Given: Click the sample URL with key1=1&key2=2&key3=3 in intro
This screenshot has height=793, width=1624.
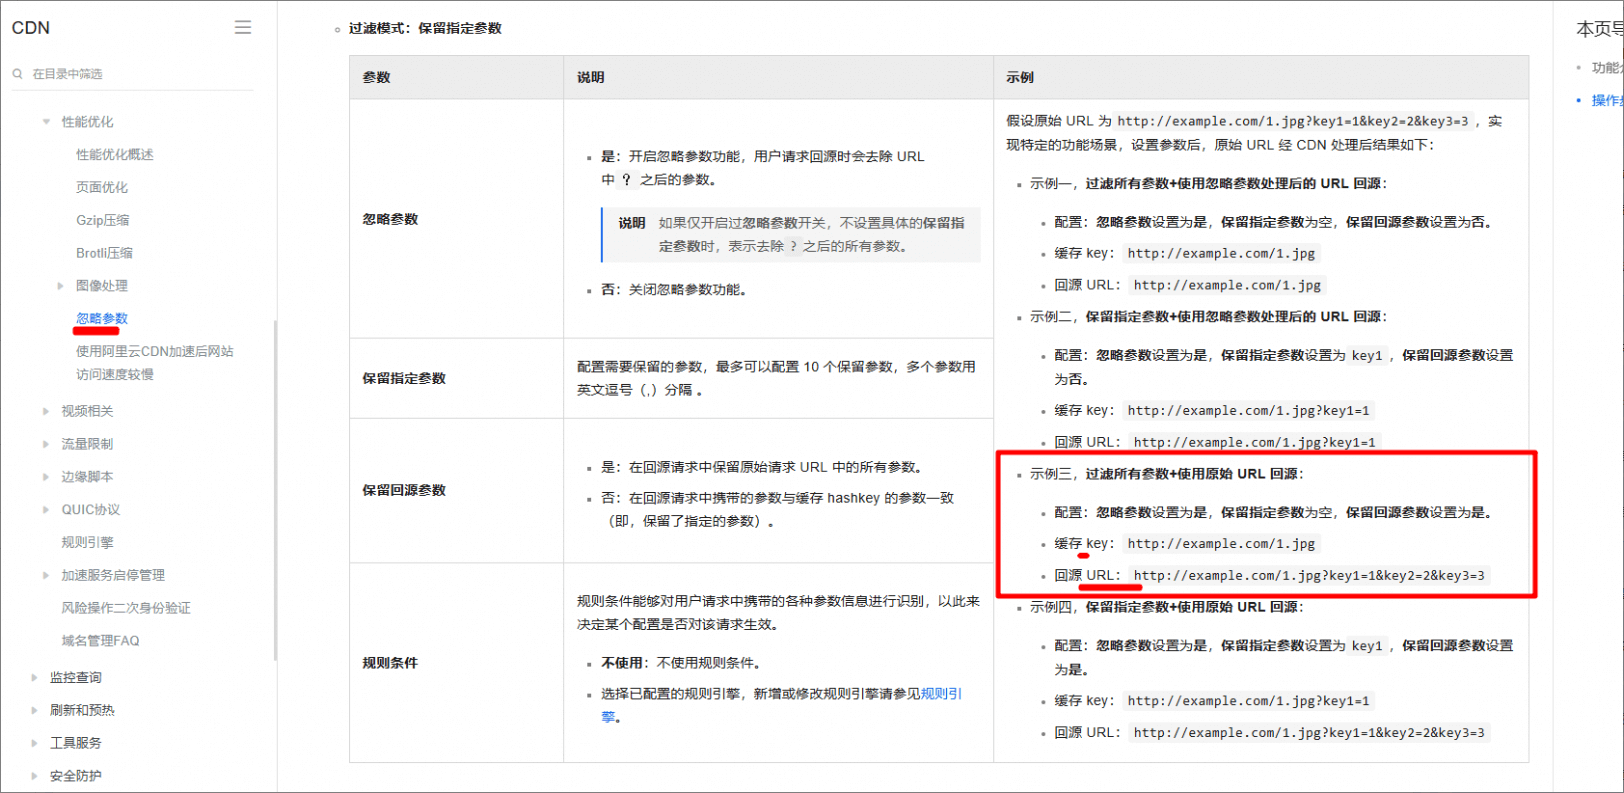Looking at the screenshot, I should click(x=1293, y=121).
